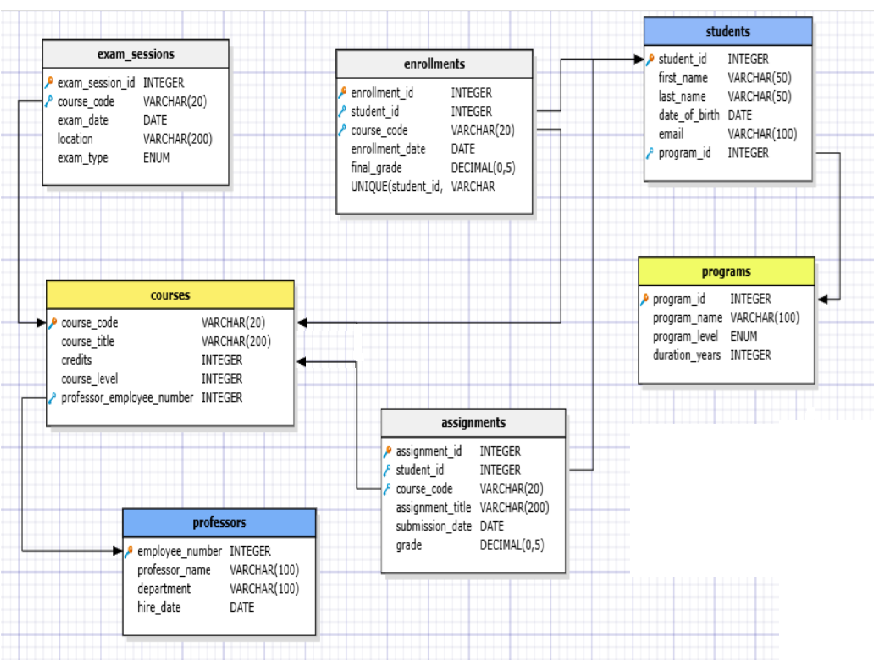Click the professor_employee_number foreign key icon
This screenshot has width=874, height=660.
[x=54, y=398]
